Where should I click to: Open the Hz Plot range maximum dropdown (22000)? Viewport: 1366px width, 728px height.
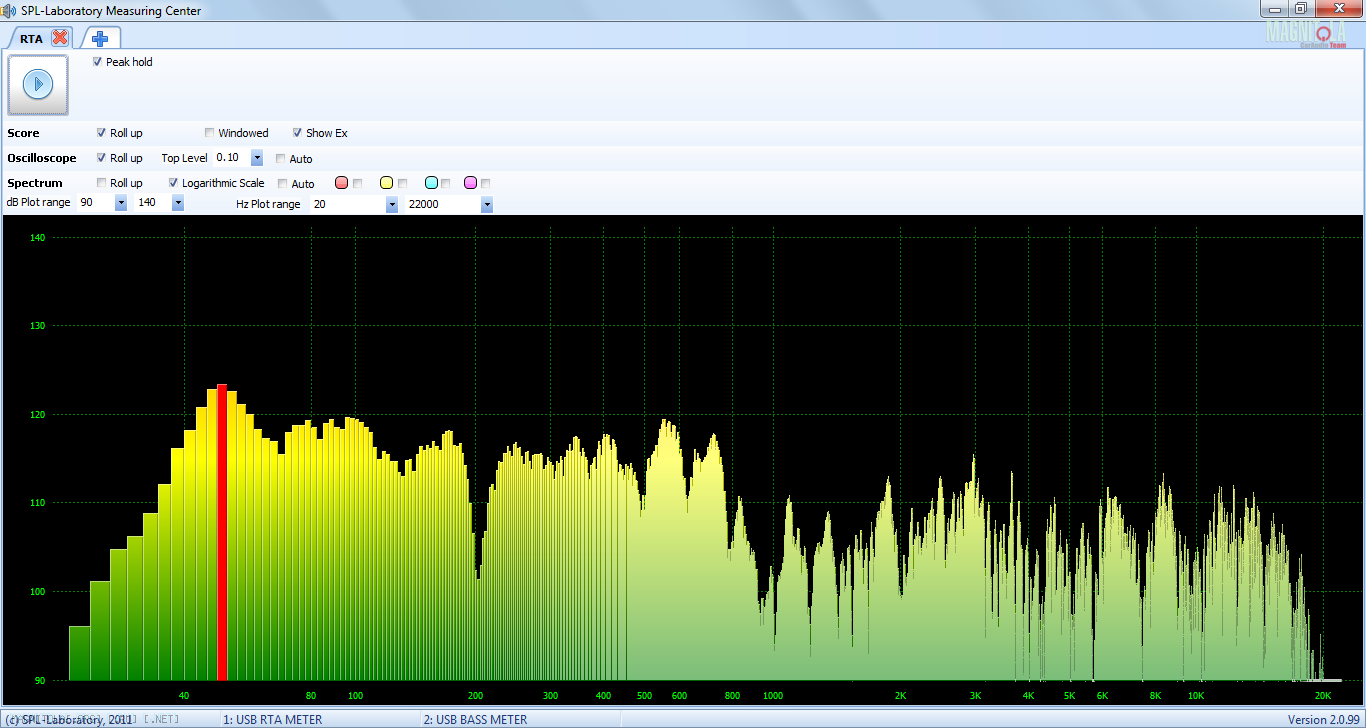pyautogui.click(x=487, y=204)
